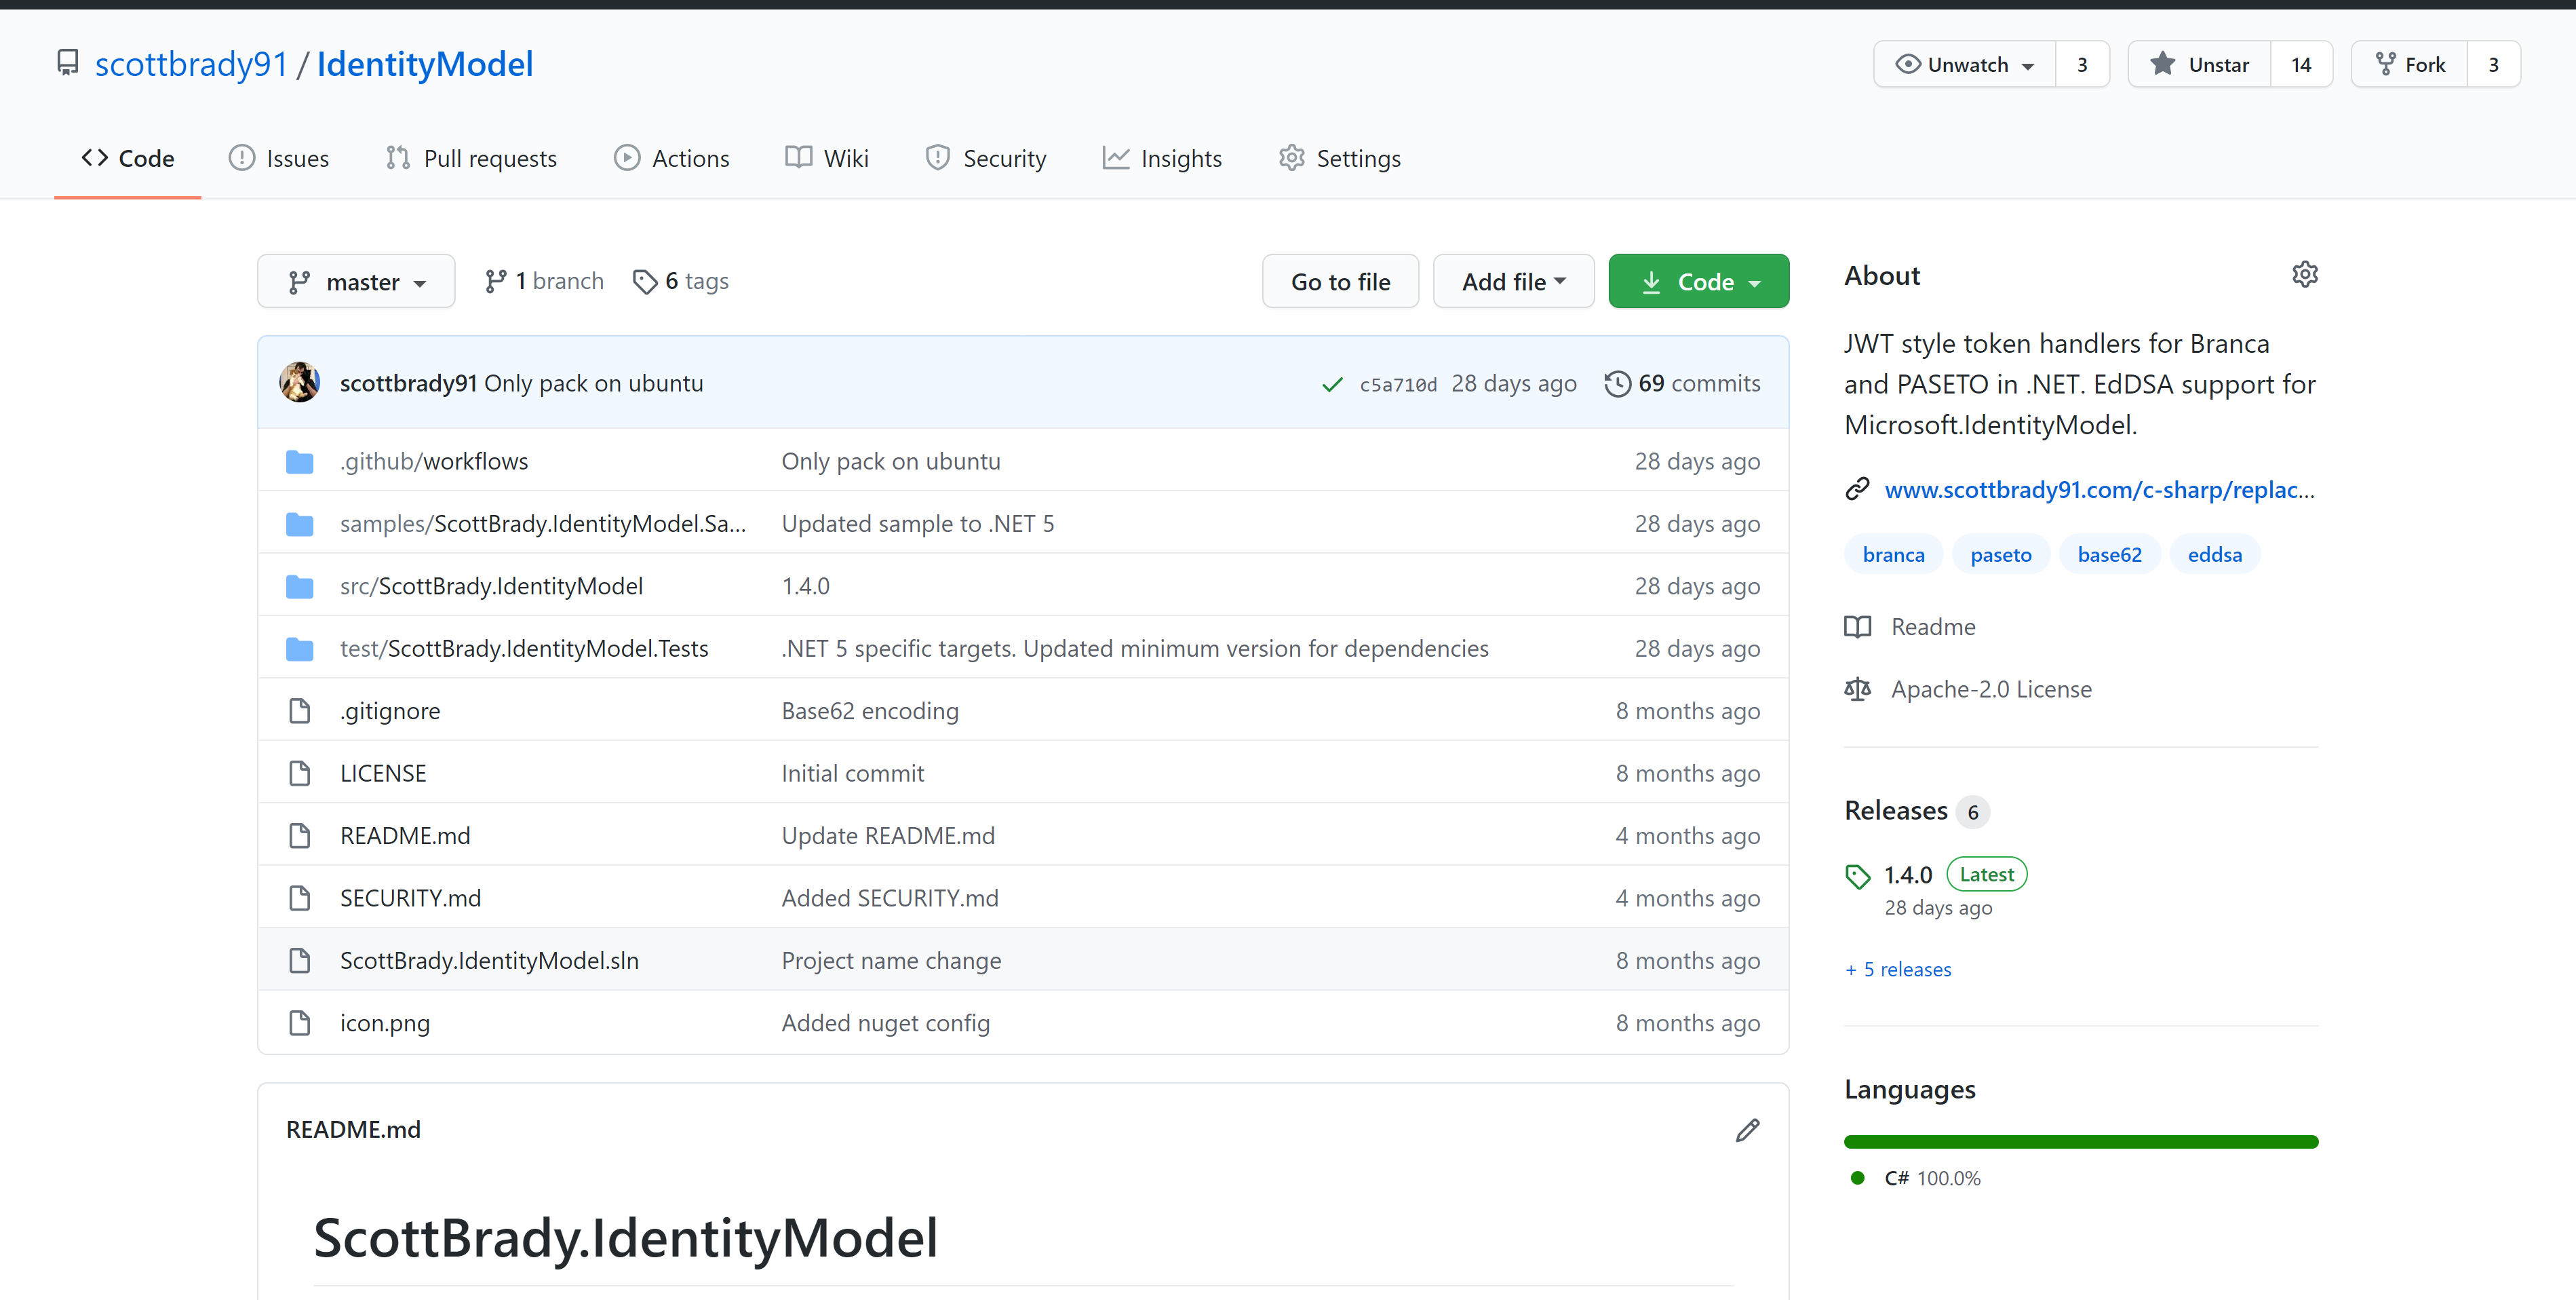Open the Pull requests tab
Screen dimensions: 2576x1300
tap(471, 158)
